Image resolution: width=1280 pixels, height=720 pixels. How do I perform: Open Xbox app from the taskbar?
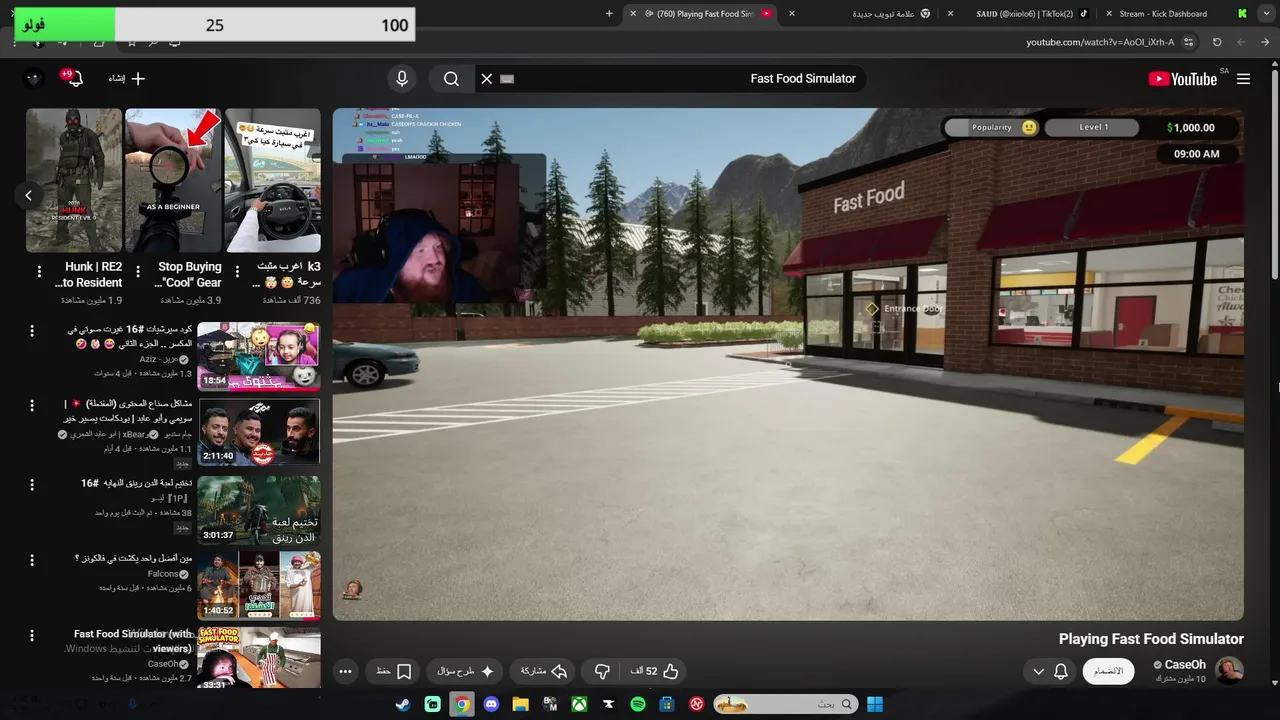[x=579, y=704]
